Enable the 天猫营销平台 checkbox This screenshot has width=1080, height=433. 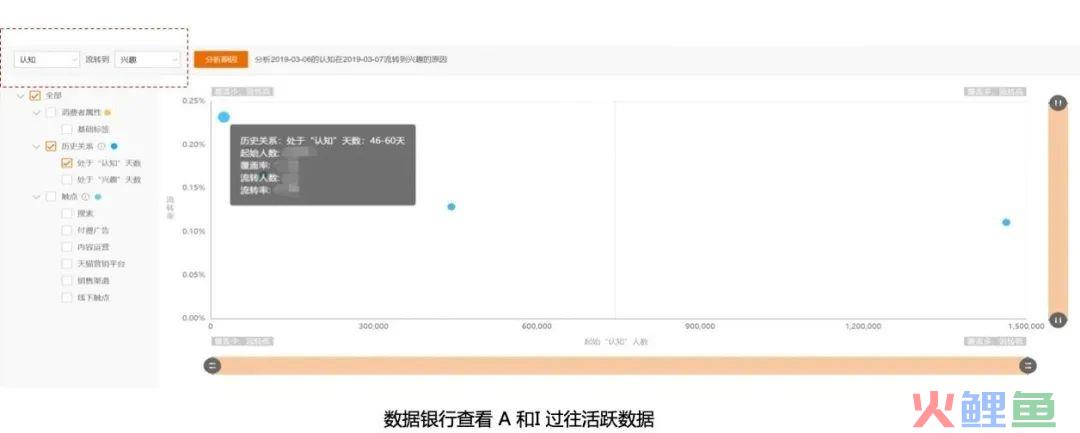point(67,264)
